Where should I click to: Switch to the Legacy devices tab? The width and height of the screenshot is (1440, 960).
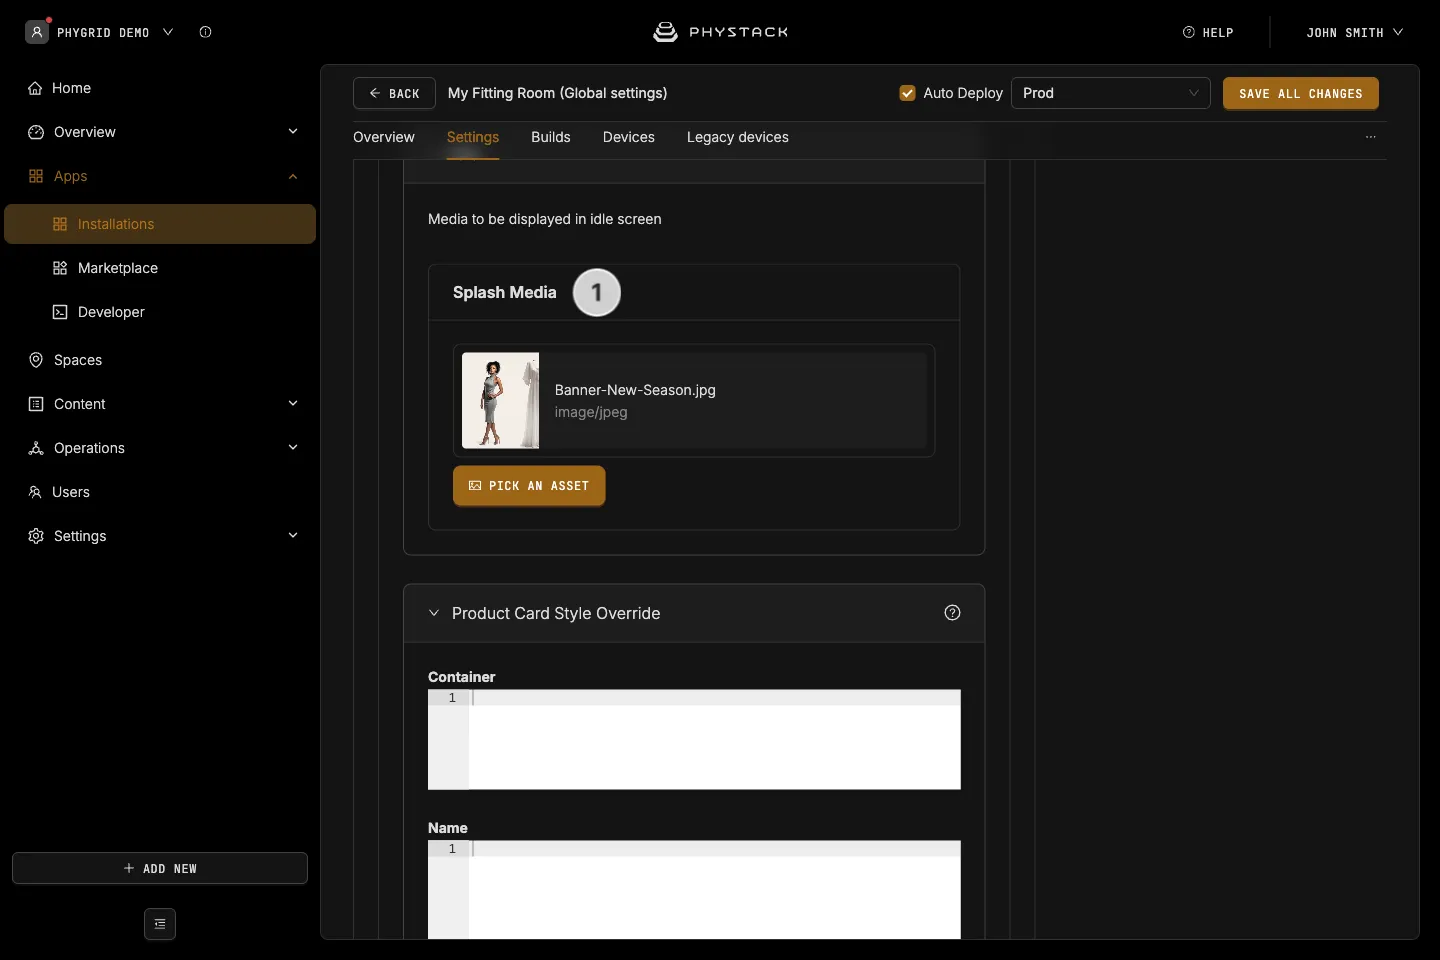[x=738, y=137]
